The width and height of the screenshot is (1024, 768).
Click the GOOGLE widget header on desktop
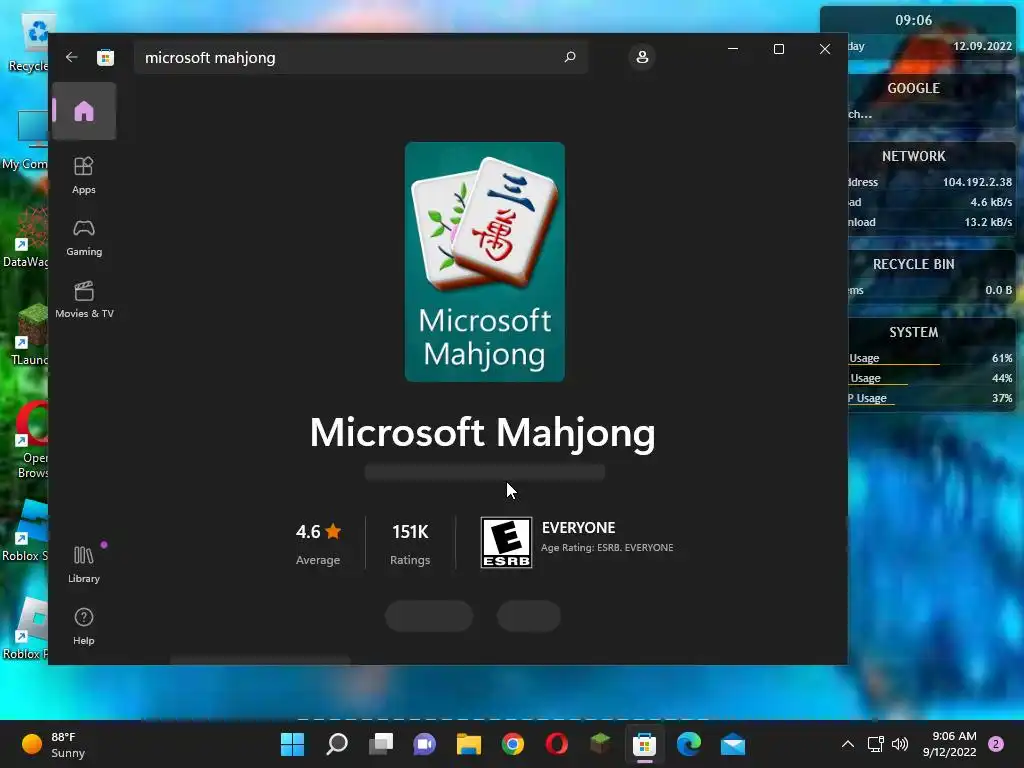pyautogui.click(x=913, y=88)
